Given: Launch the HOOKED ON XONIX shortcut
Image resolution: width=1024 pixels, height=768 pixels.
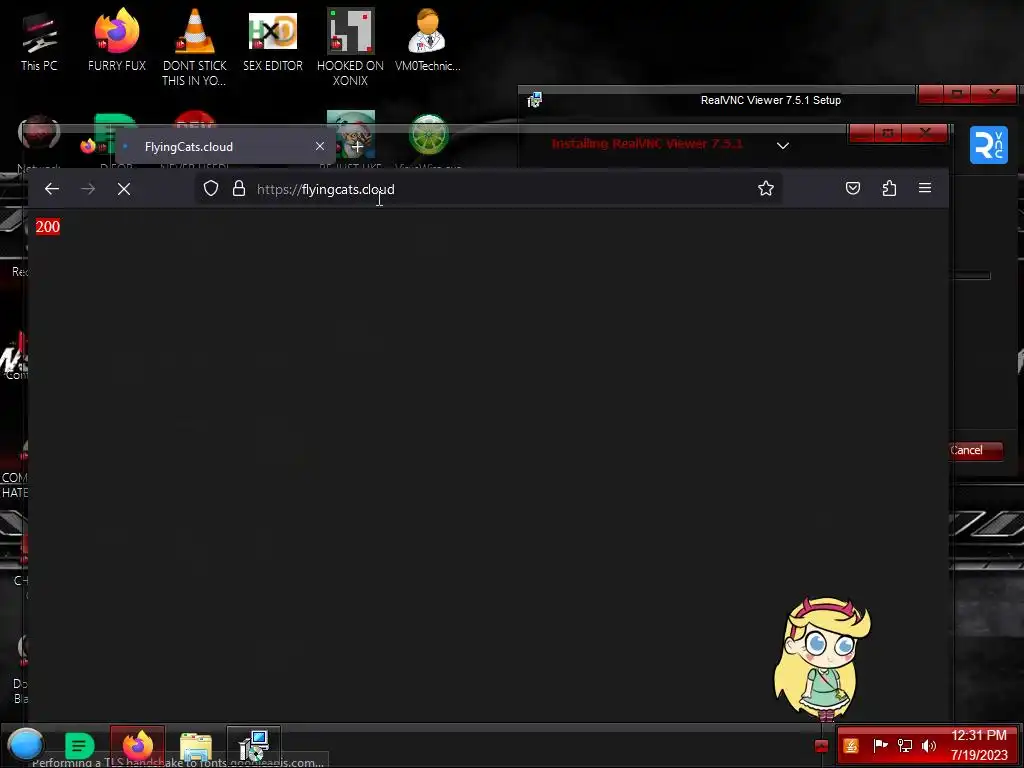Looking at the screenshot, I should 351,47.
